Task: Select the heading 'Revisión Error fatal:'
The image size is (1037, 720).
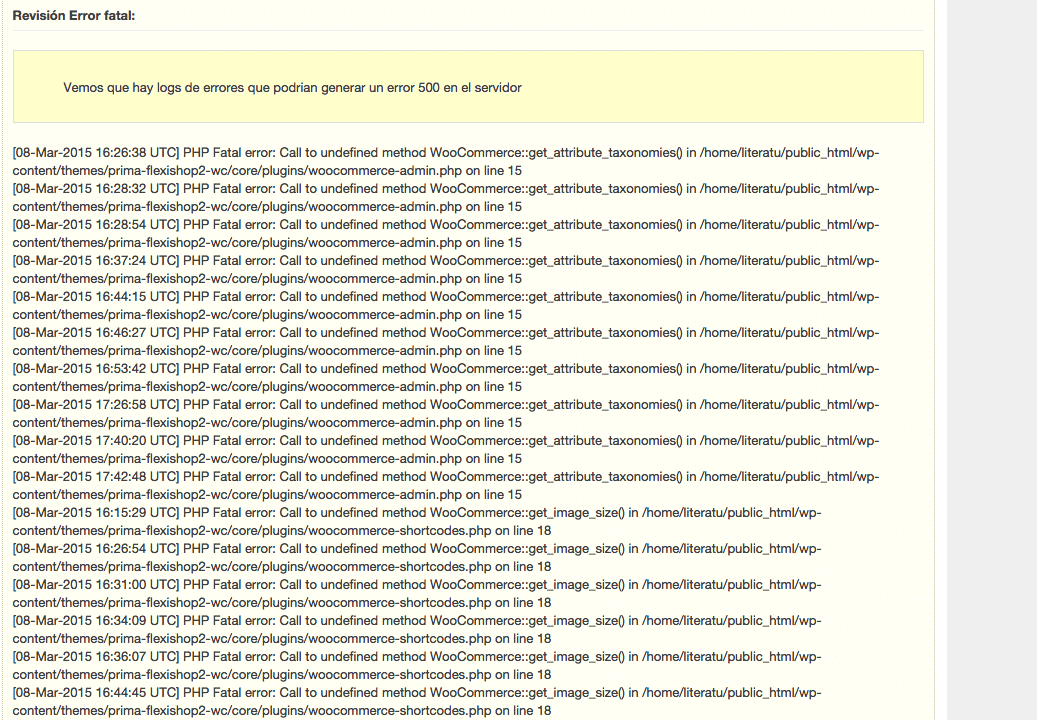Action: click(73, 15)
